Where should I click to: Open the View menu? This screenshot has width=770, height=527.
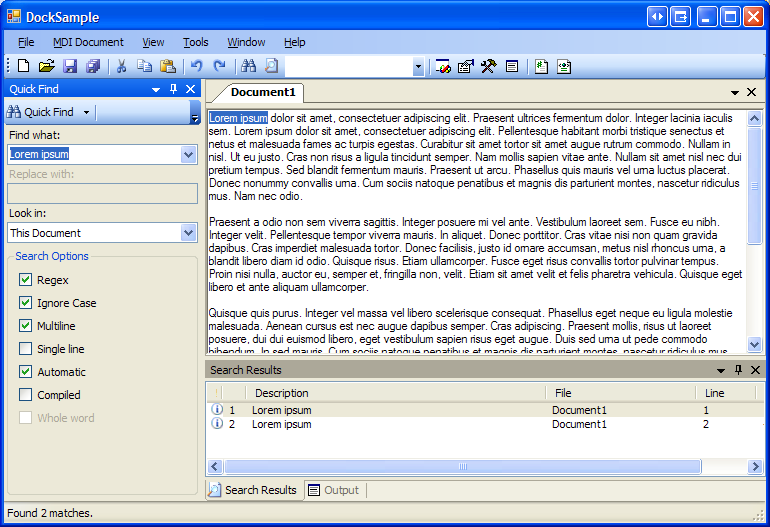coord(153,42)
